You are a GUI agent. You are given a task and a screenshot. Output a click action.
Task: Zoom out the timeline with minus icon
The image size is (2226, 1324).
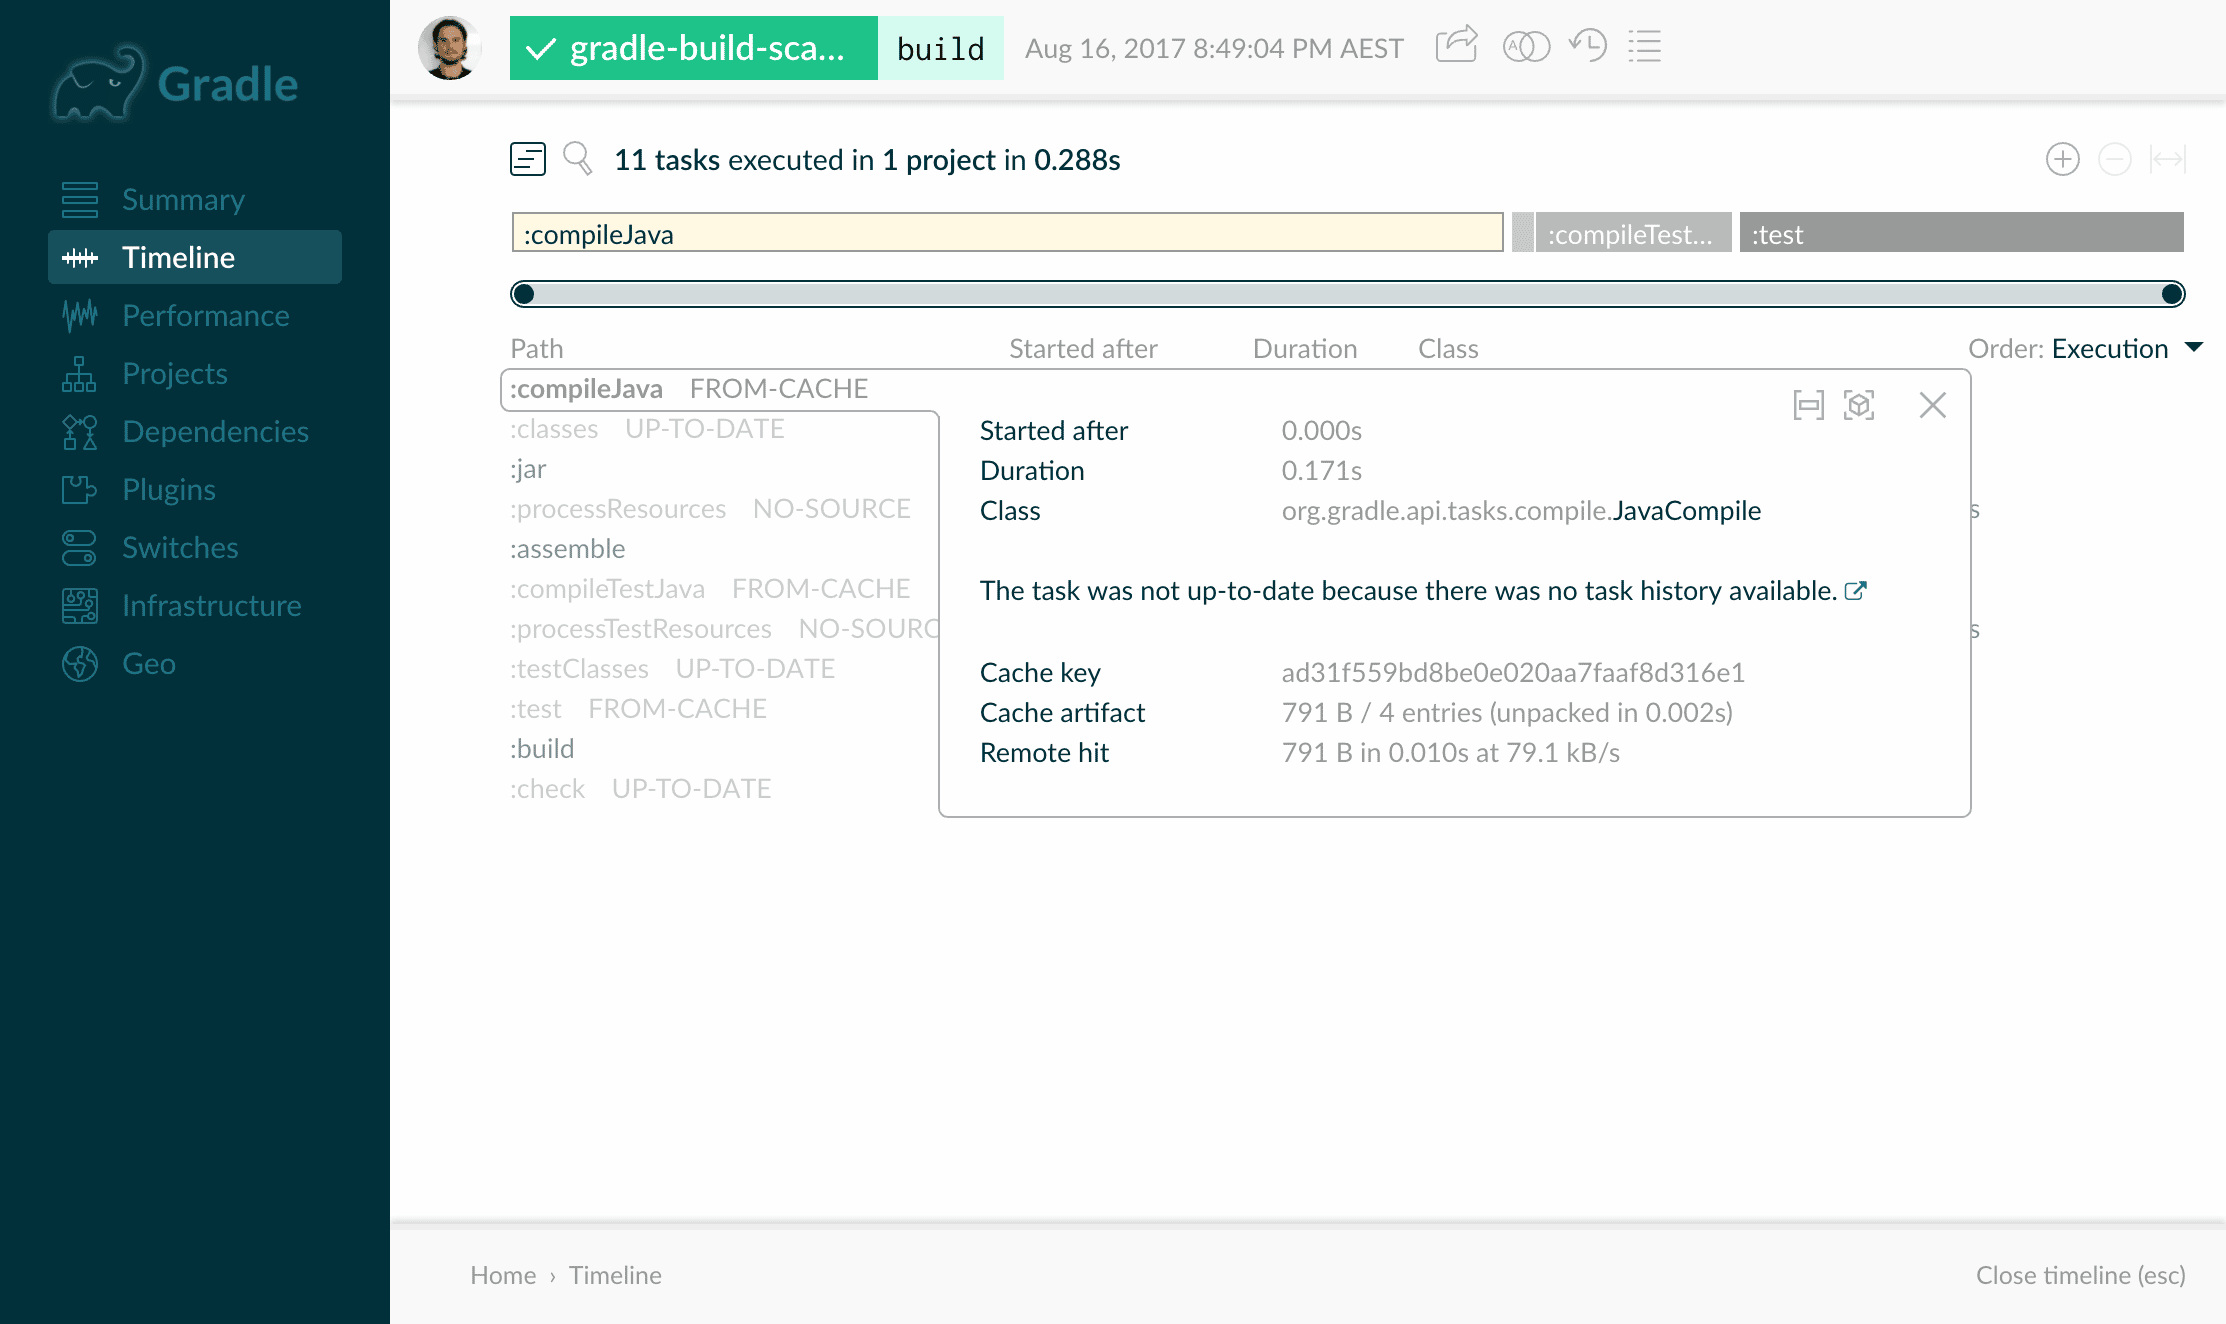pos(2114,159)
